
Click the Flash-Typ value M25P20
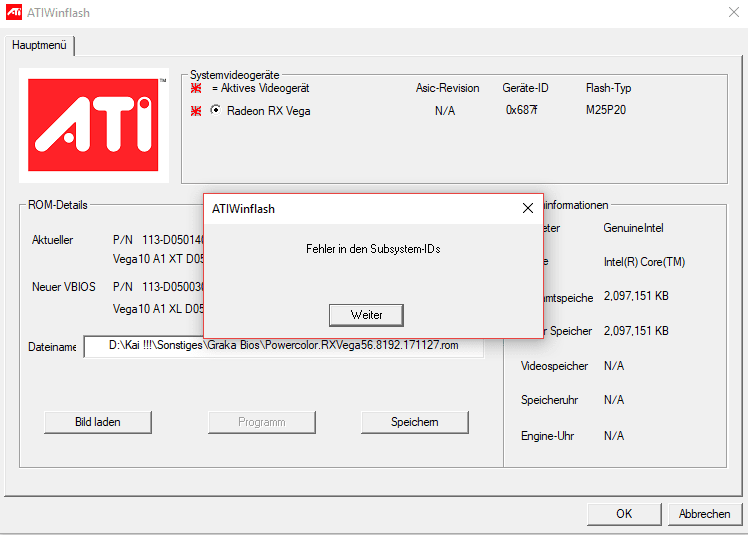606,110
